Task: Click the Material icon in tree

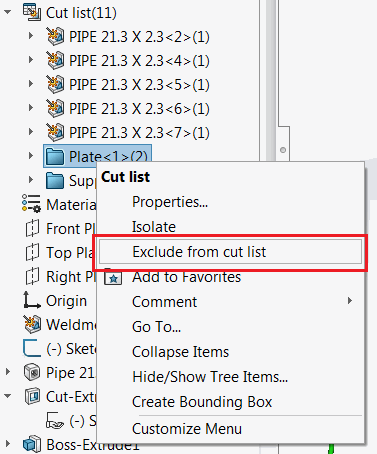Action: (x=31, y=204)
